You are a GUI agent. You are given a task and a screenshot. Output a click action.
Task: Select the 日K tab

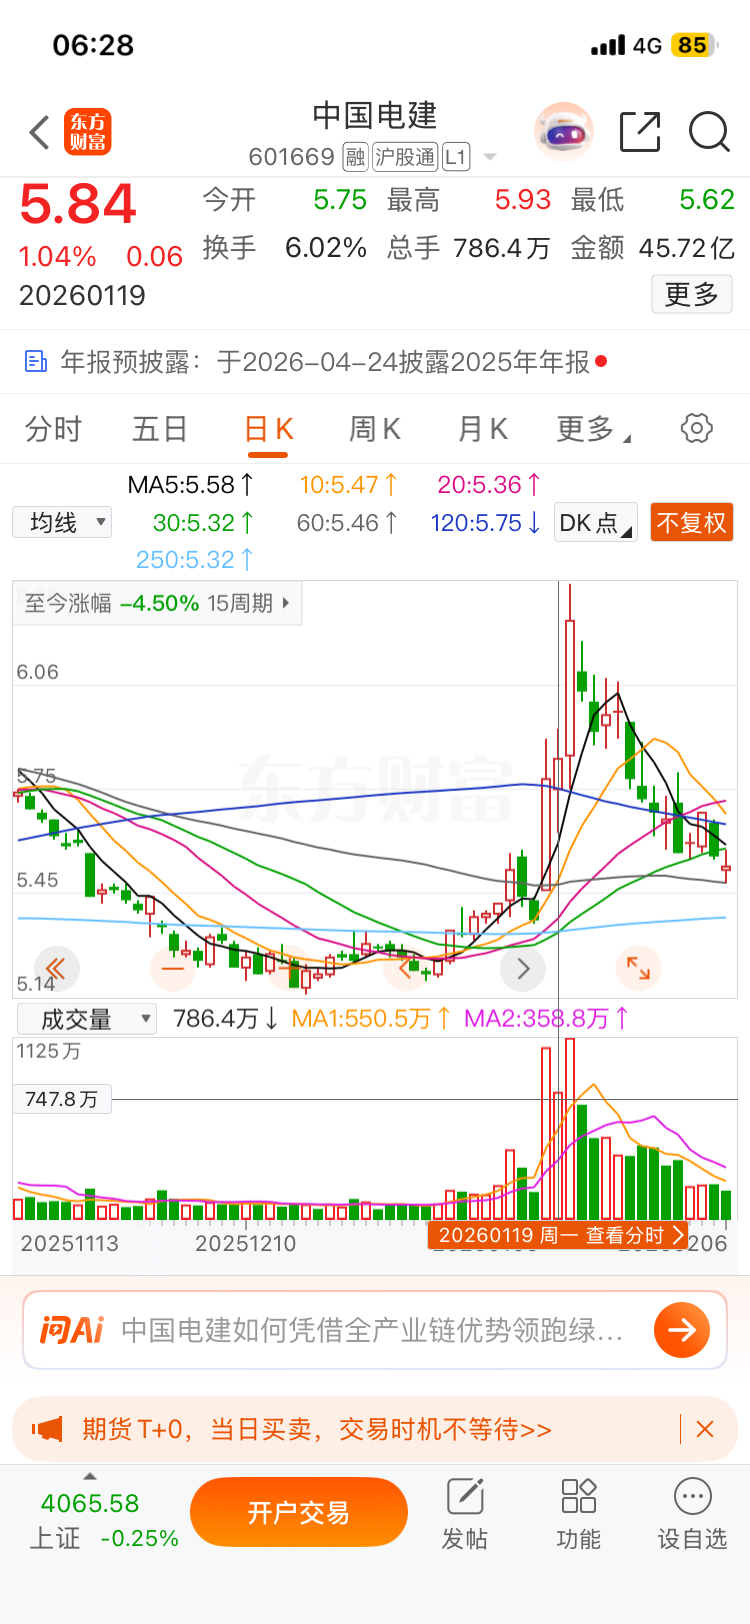pyautogui.click(x=268, y=429)
